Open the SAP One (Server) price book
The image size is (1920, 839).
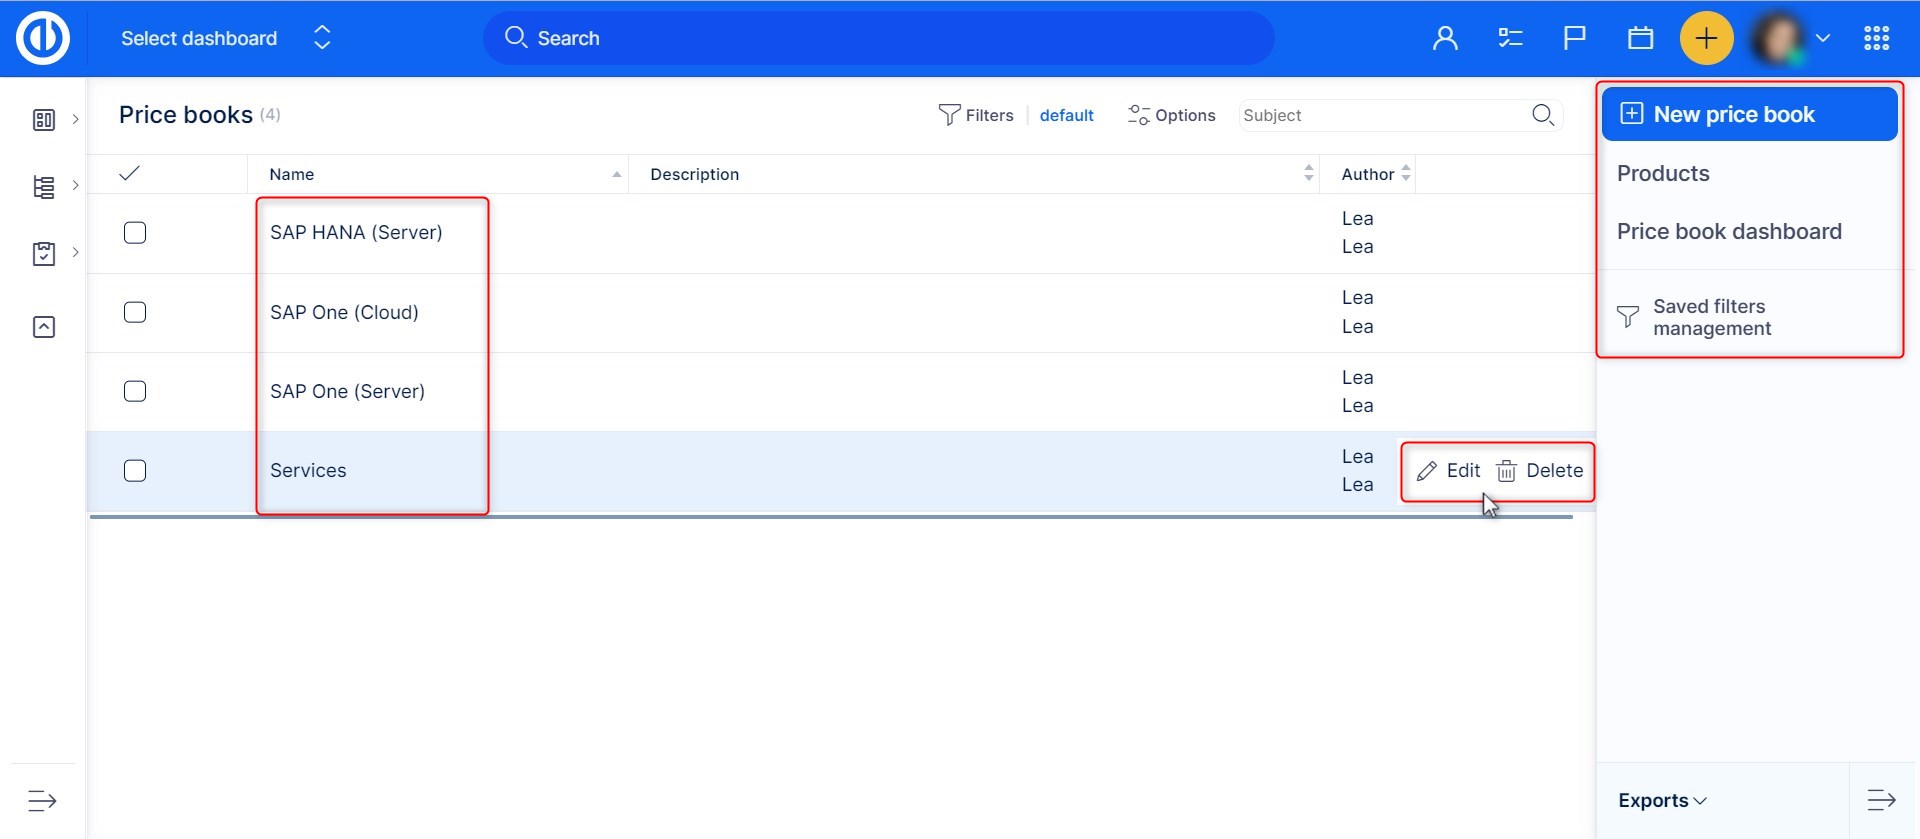[x=347, y=391]
